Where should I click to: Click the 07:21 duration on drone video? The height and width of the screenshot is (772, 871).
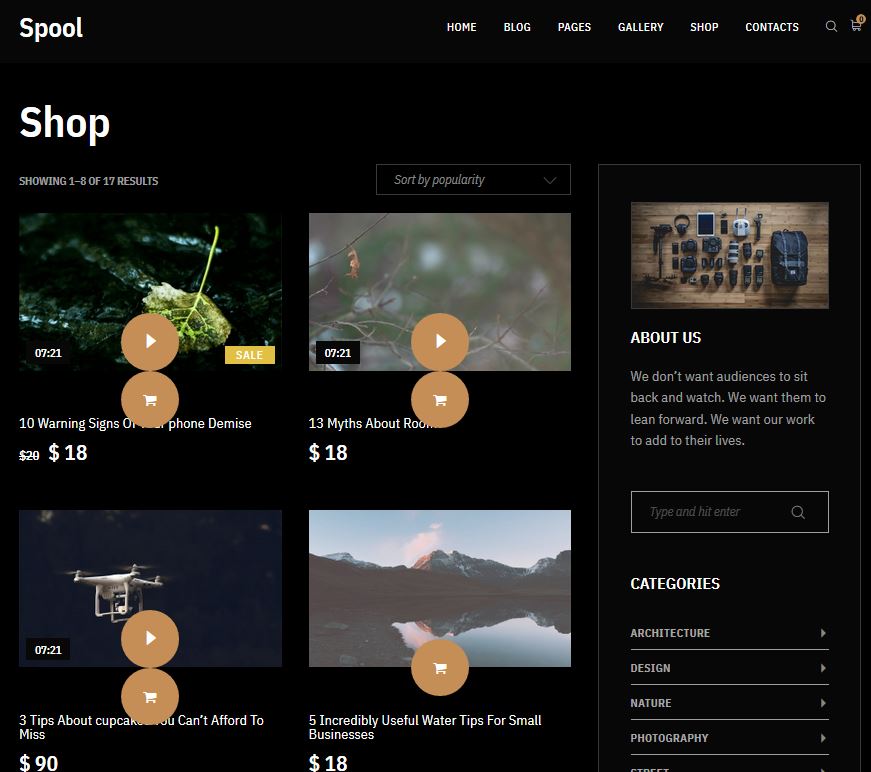pyautogui.click(x=48, y=650)
